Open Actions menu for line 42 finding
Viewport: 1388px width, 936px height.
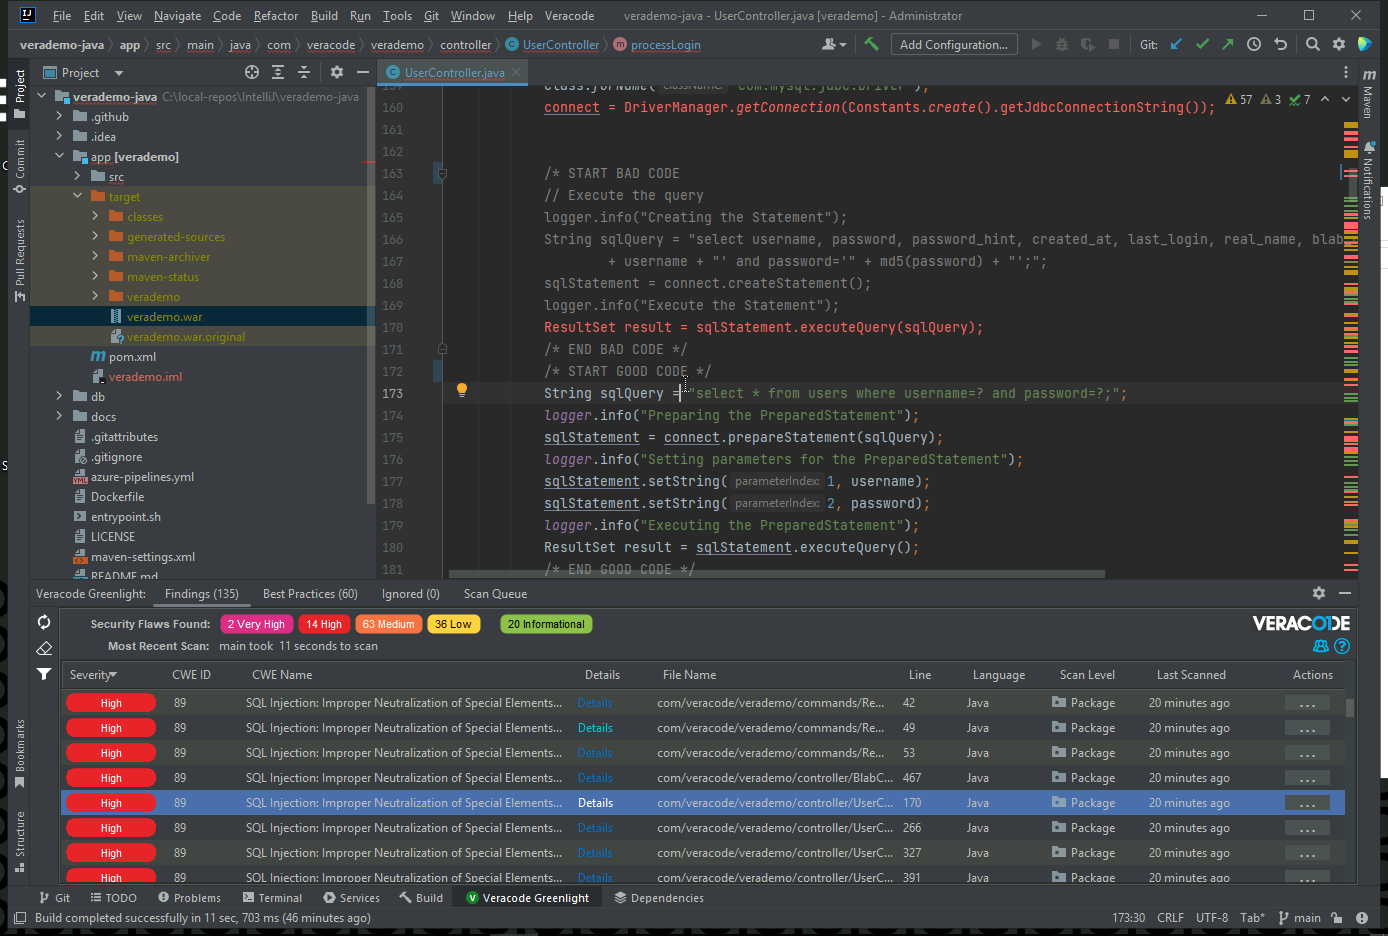(1307, 703)
